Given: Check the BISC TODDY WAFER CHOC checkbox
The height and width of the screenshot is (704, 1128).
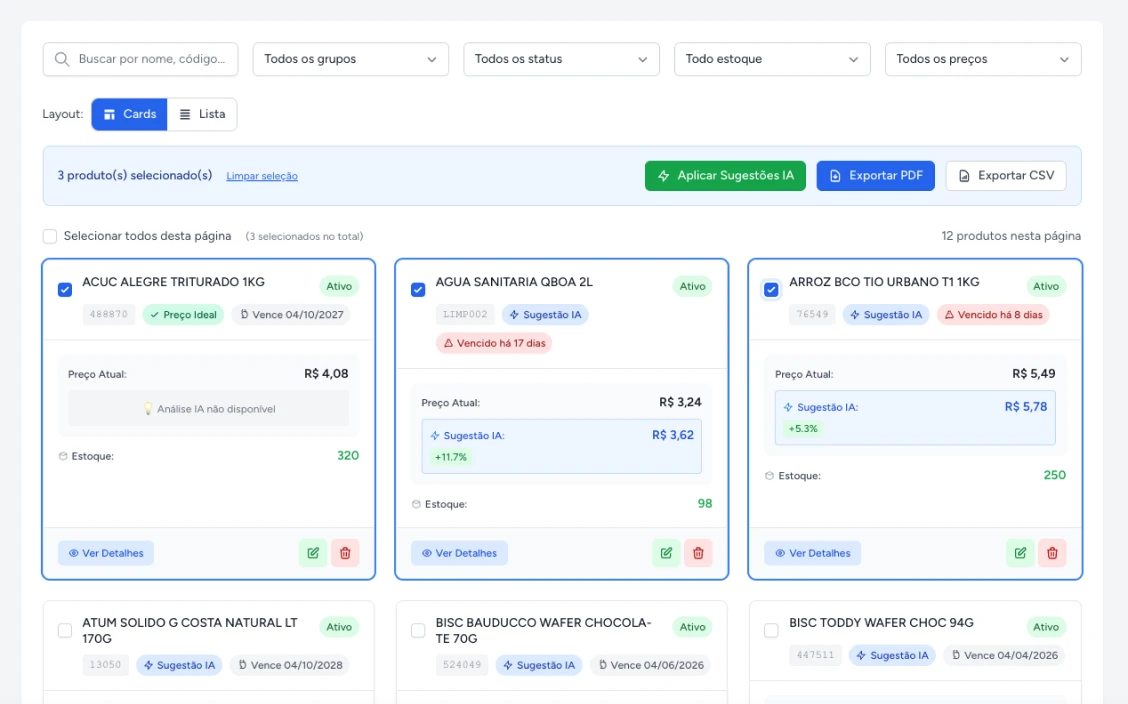Looking at the screenshot, I should tap(771, 631).
